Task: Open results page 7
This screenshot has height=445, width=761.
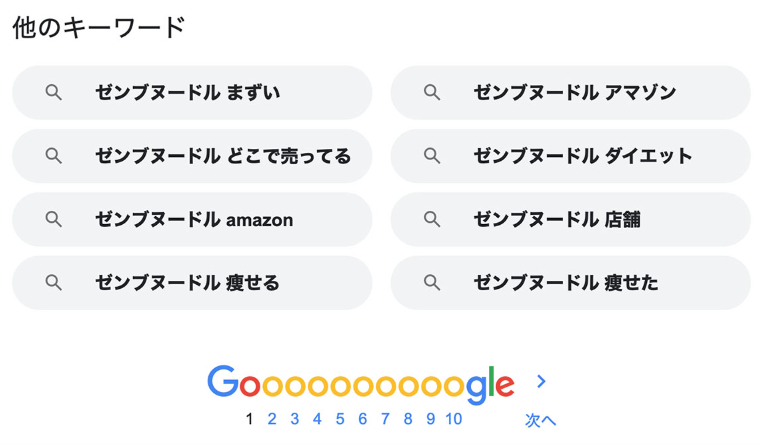Action: (x=385, y=419)
